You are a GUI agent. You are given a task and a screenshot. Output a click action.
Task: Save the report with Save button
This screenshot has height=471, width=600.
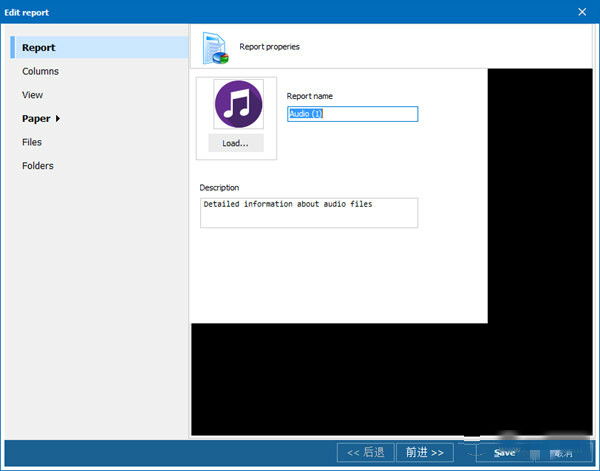(x=504, y=453)
